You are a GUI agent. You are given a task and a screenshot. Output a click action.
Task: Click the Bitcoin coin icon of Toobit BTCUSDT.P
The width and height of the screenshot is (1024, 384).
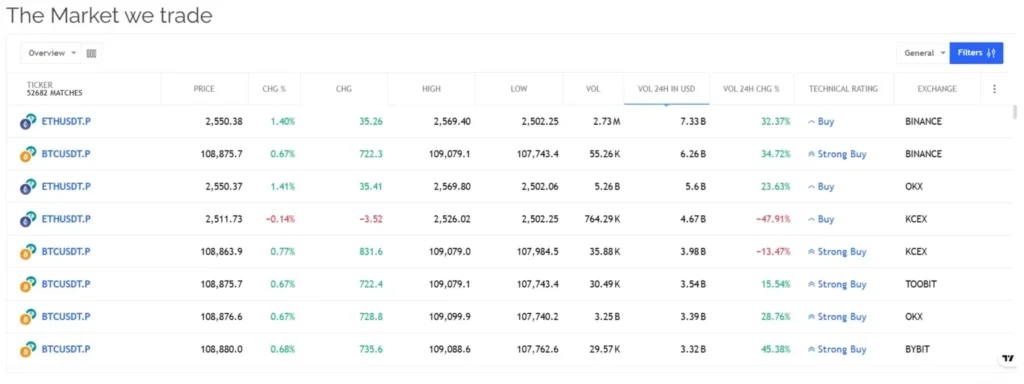pos(27,284)
